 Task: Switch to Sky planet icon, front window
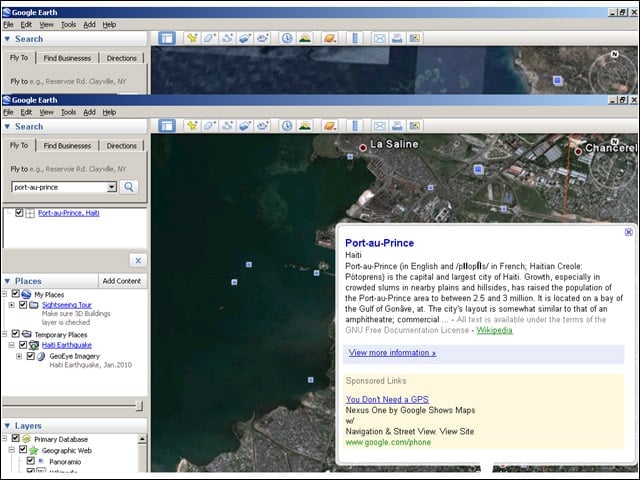point(329,126)
